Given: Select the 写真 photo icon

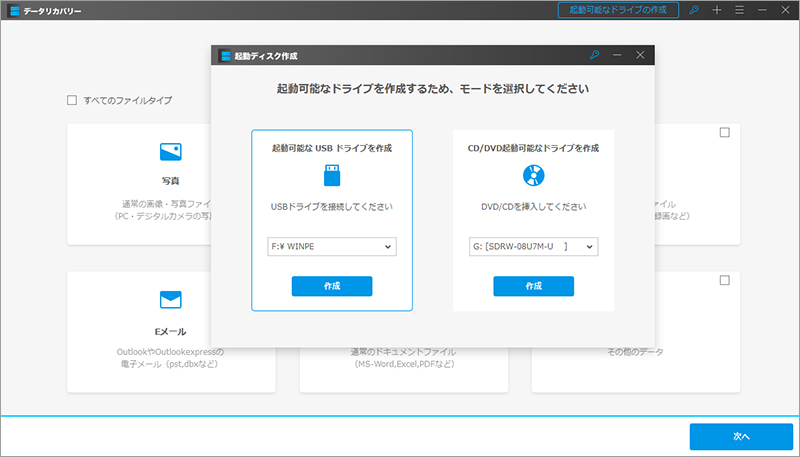Looking at the screenshot, I should 171,152.
